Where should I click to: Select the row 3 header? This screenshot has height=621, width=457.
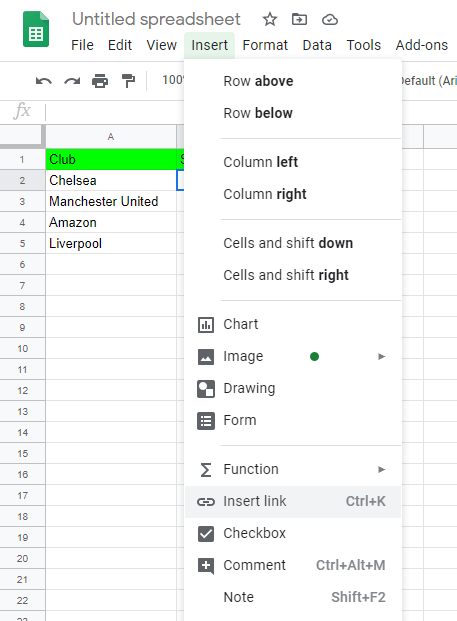coord(22,201)
